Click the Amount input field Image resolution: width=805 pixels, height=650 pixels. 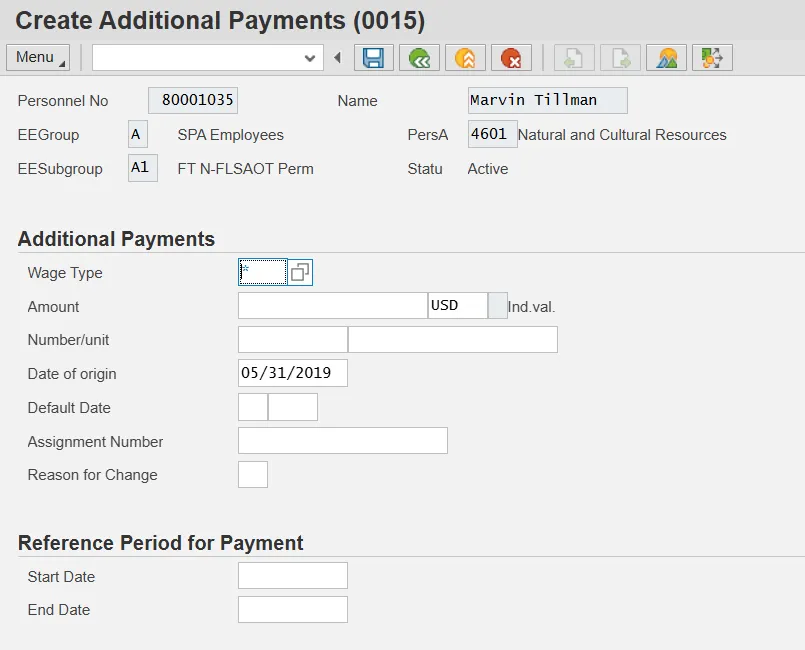click(333, 305)
